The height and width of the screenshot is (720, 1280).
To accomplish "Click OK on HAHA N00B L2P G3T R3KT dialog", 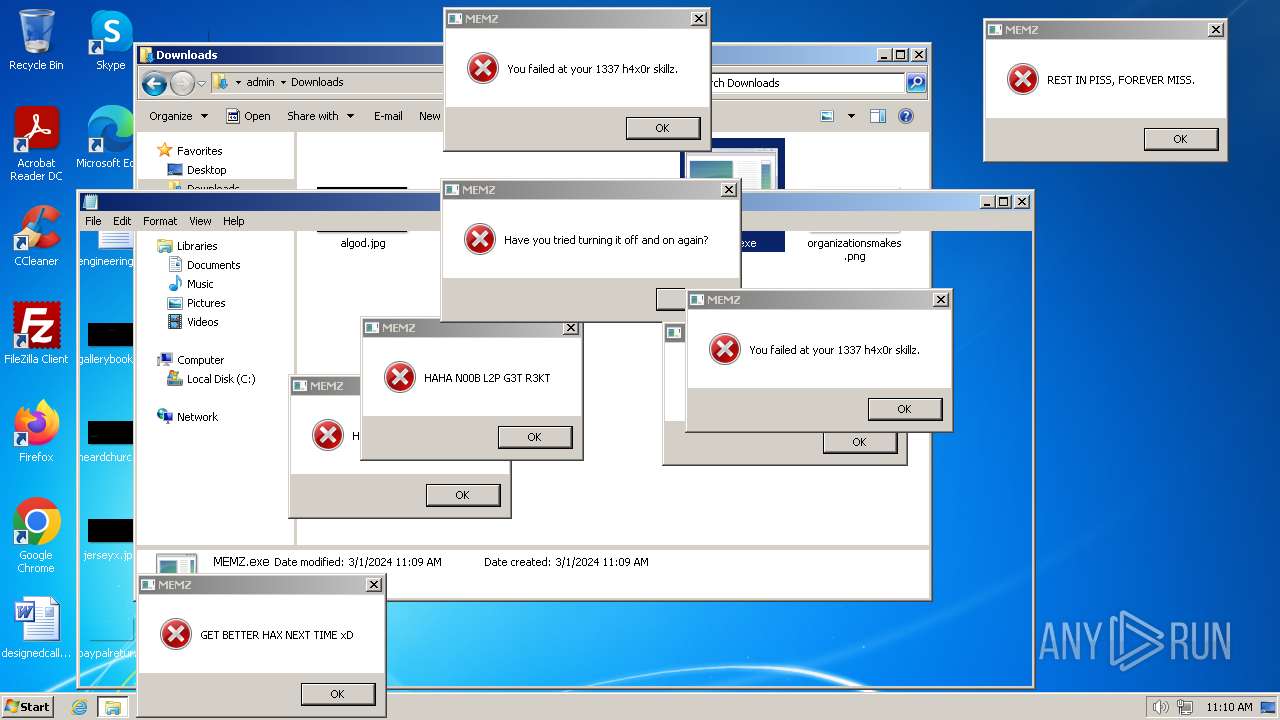I will (x=535, y=437).
